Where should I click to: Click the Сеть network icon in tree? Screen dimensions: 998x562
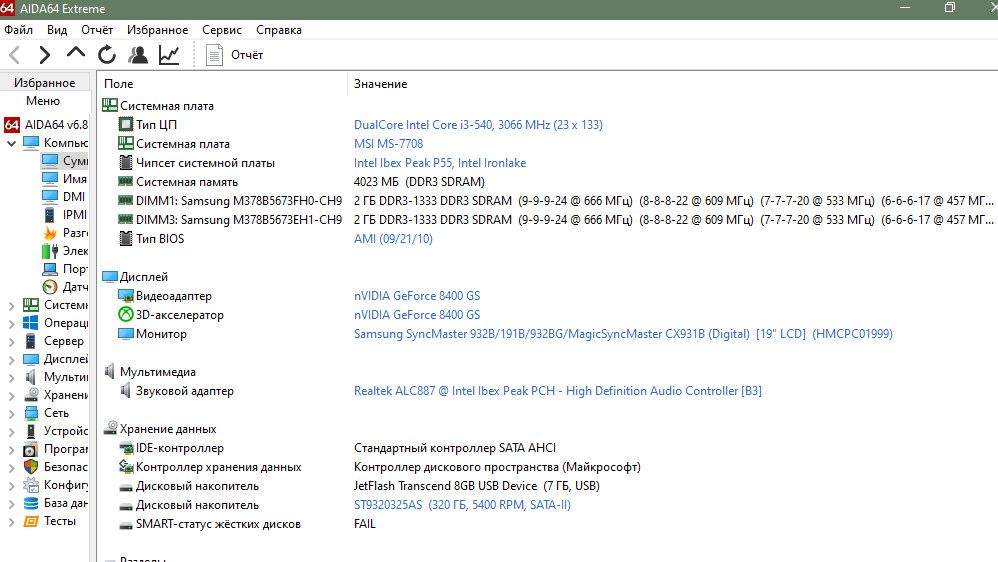pyautogui.click(x=31, y=413)
